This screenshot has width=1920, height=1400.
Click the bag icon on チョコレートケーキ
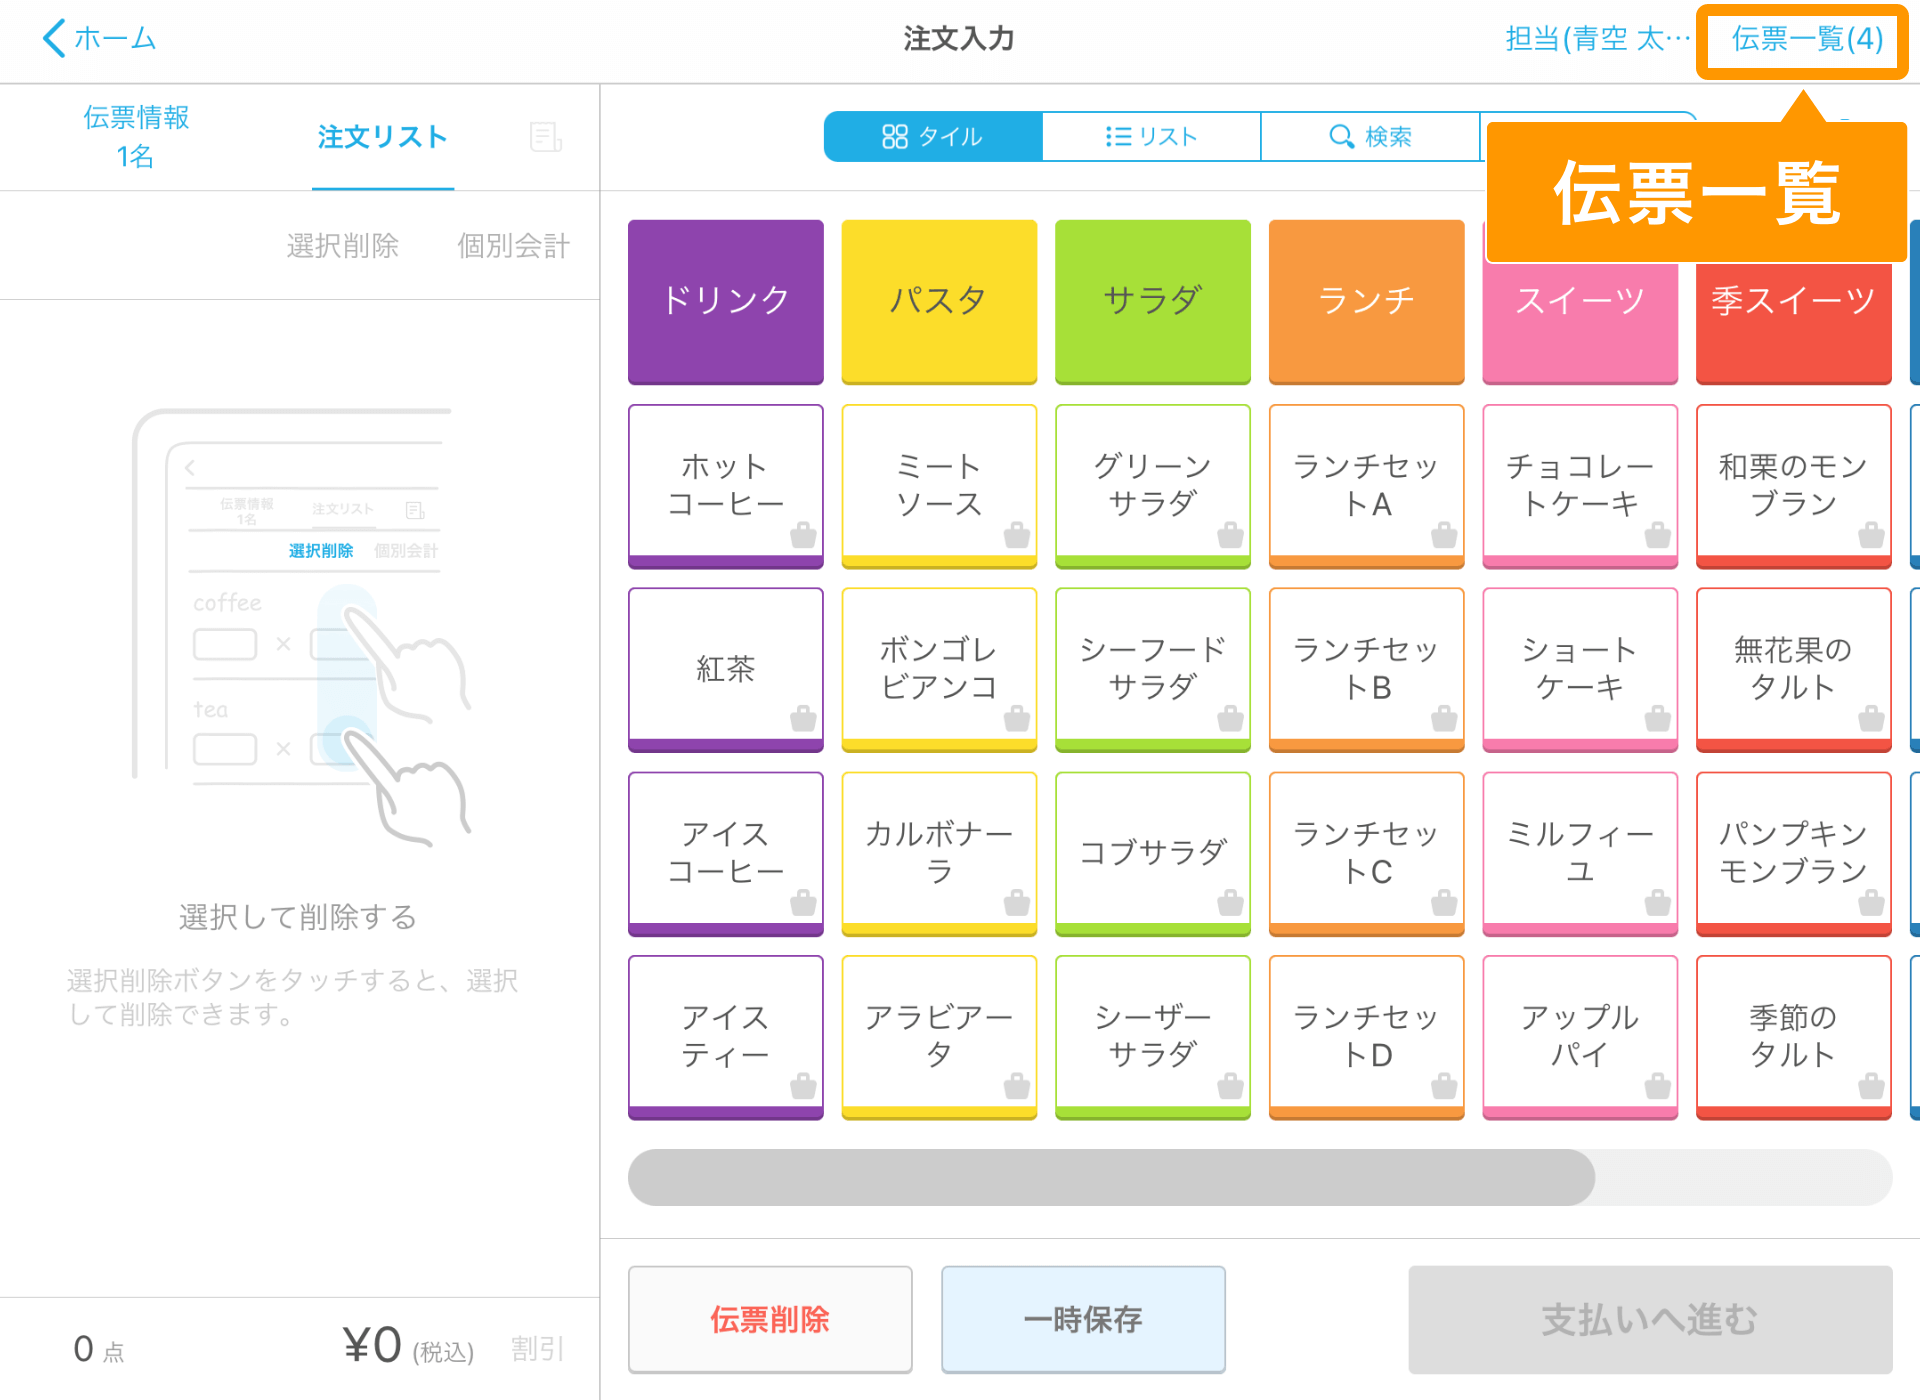(1658, 535)
